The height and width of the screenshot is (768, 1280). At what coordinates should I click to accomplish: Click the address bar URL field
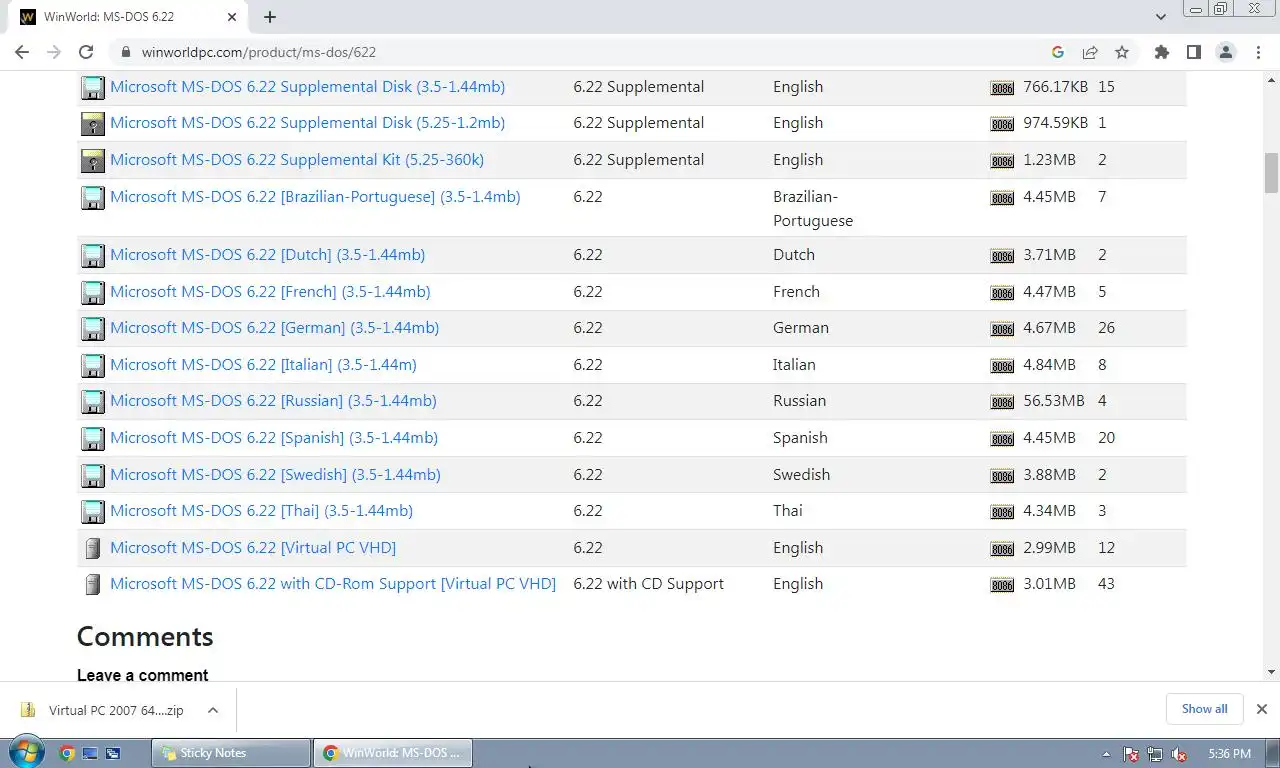click(x=580, y=52)
